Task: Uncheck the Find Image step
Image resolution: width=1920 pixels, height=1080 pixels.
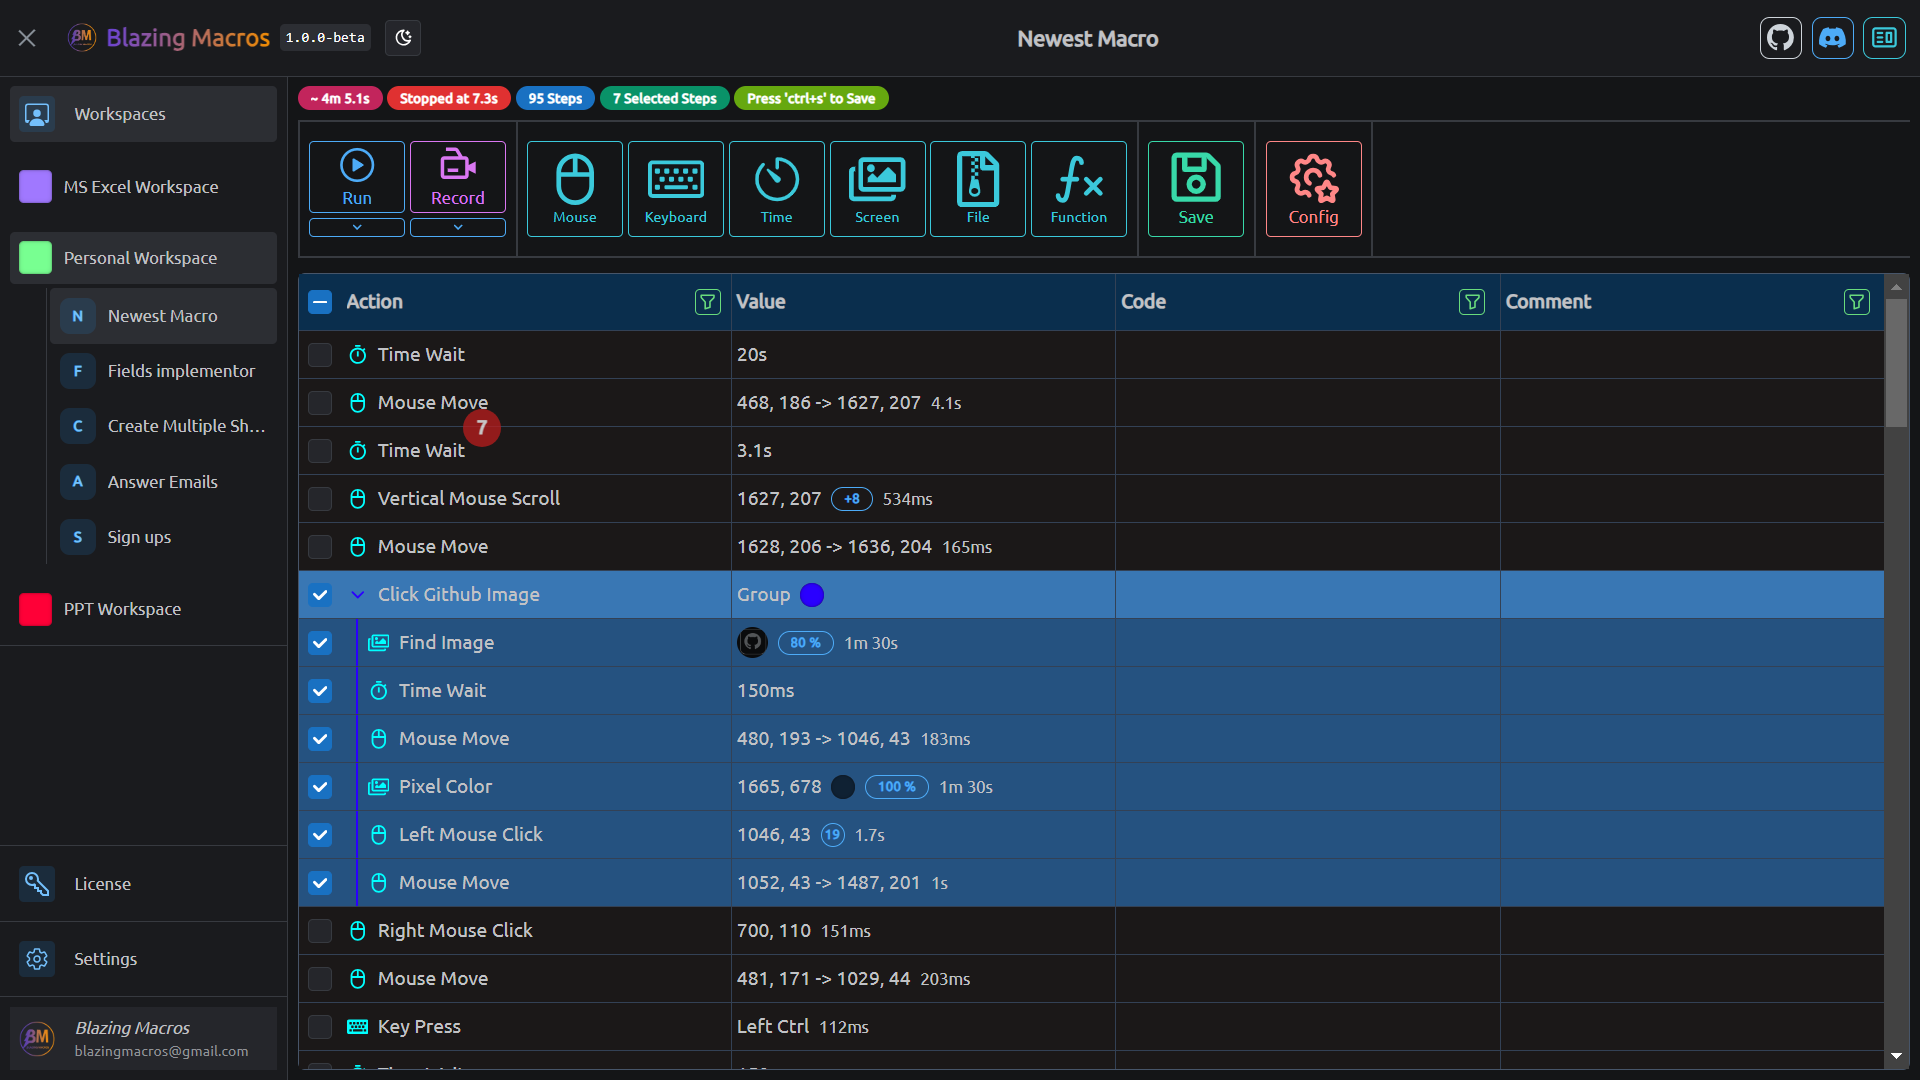Action: [x=320, y=643]
